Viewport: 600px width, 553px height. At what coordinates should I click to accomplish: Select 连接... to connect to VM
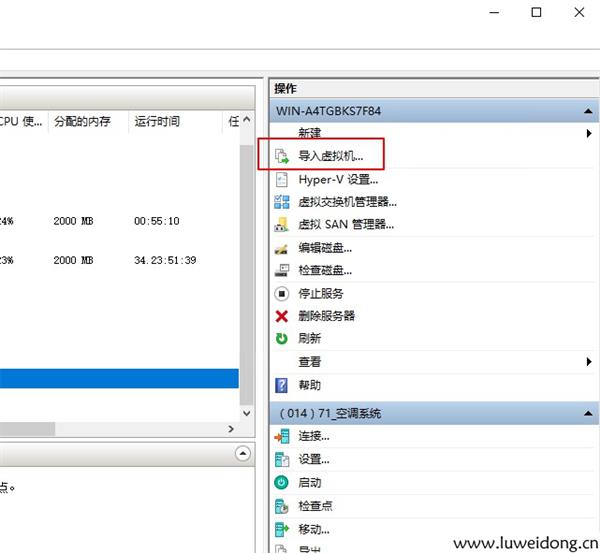(313, 436)
